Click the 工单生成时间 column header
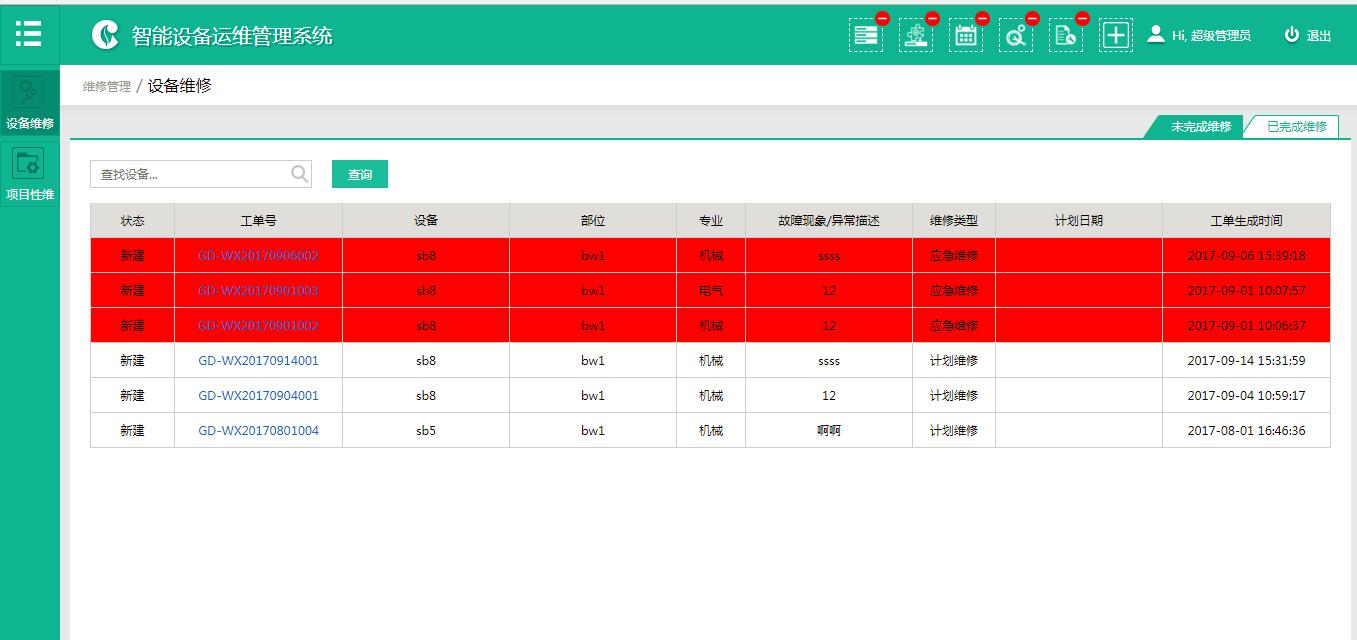 1246,220
